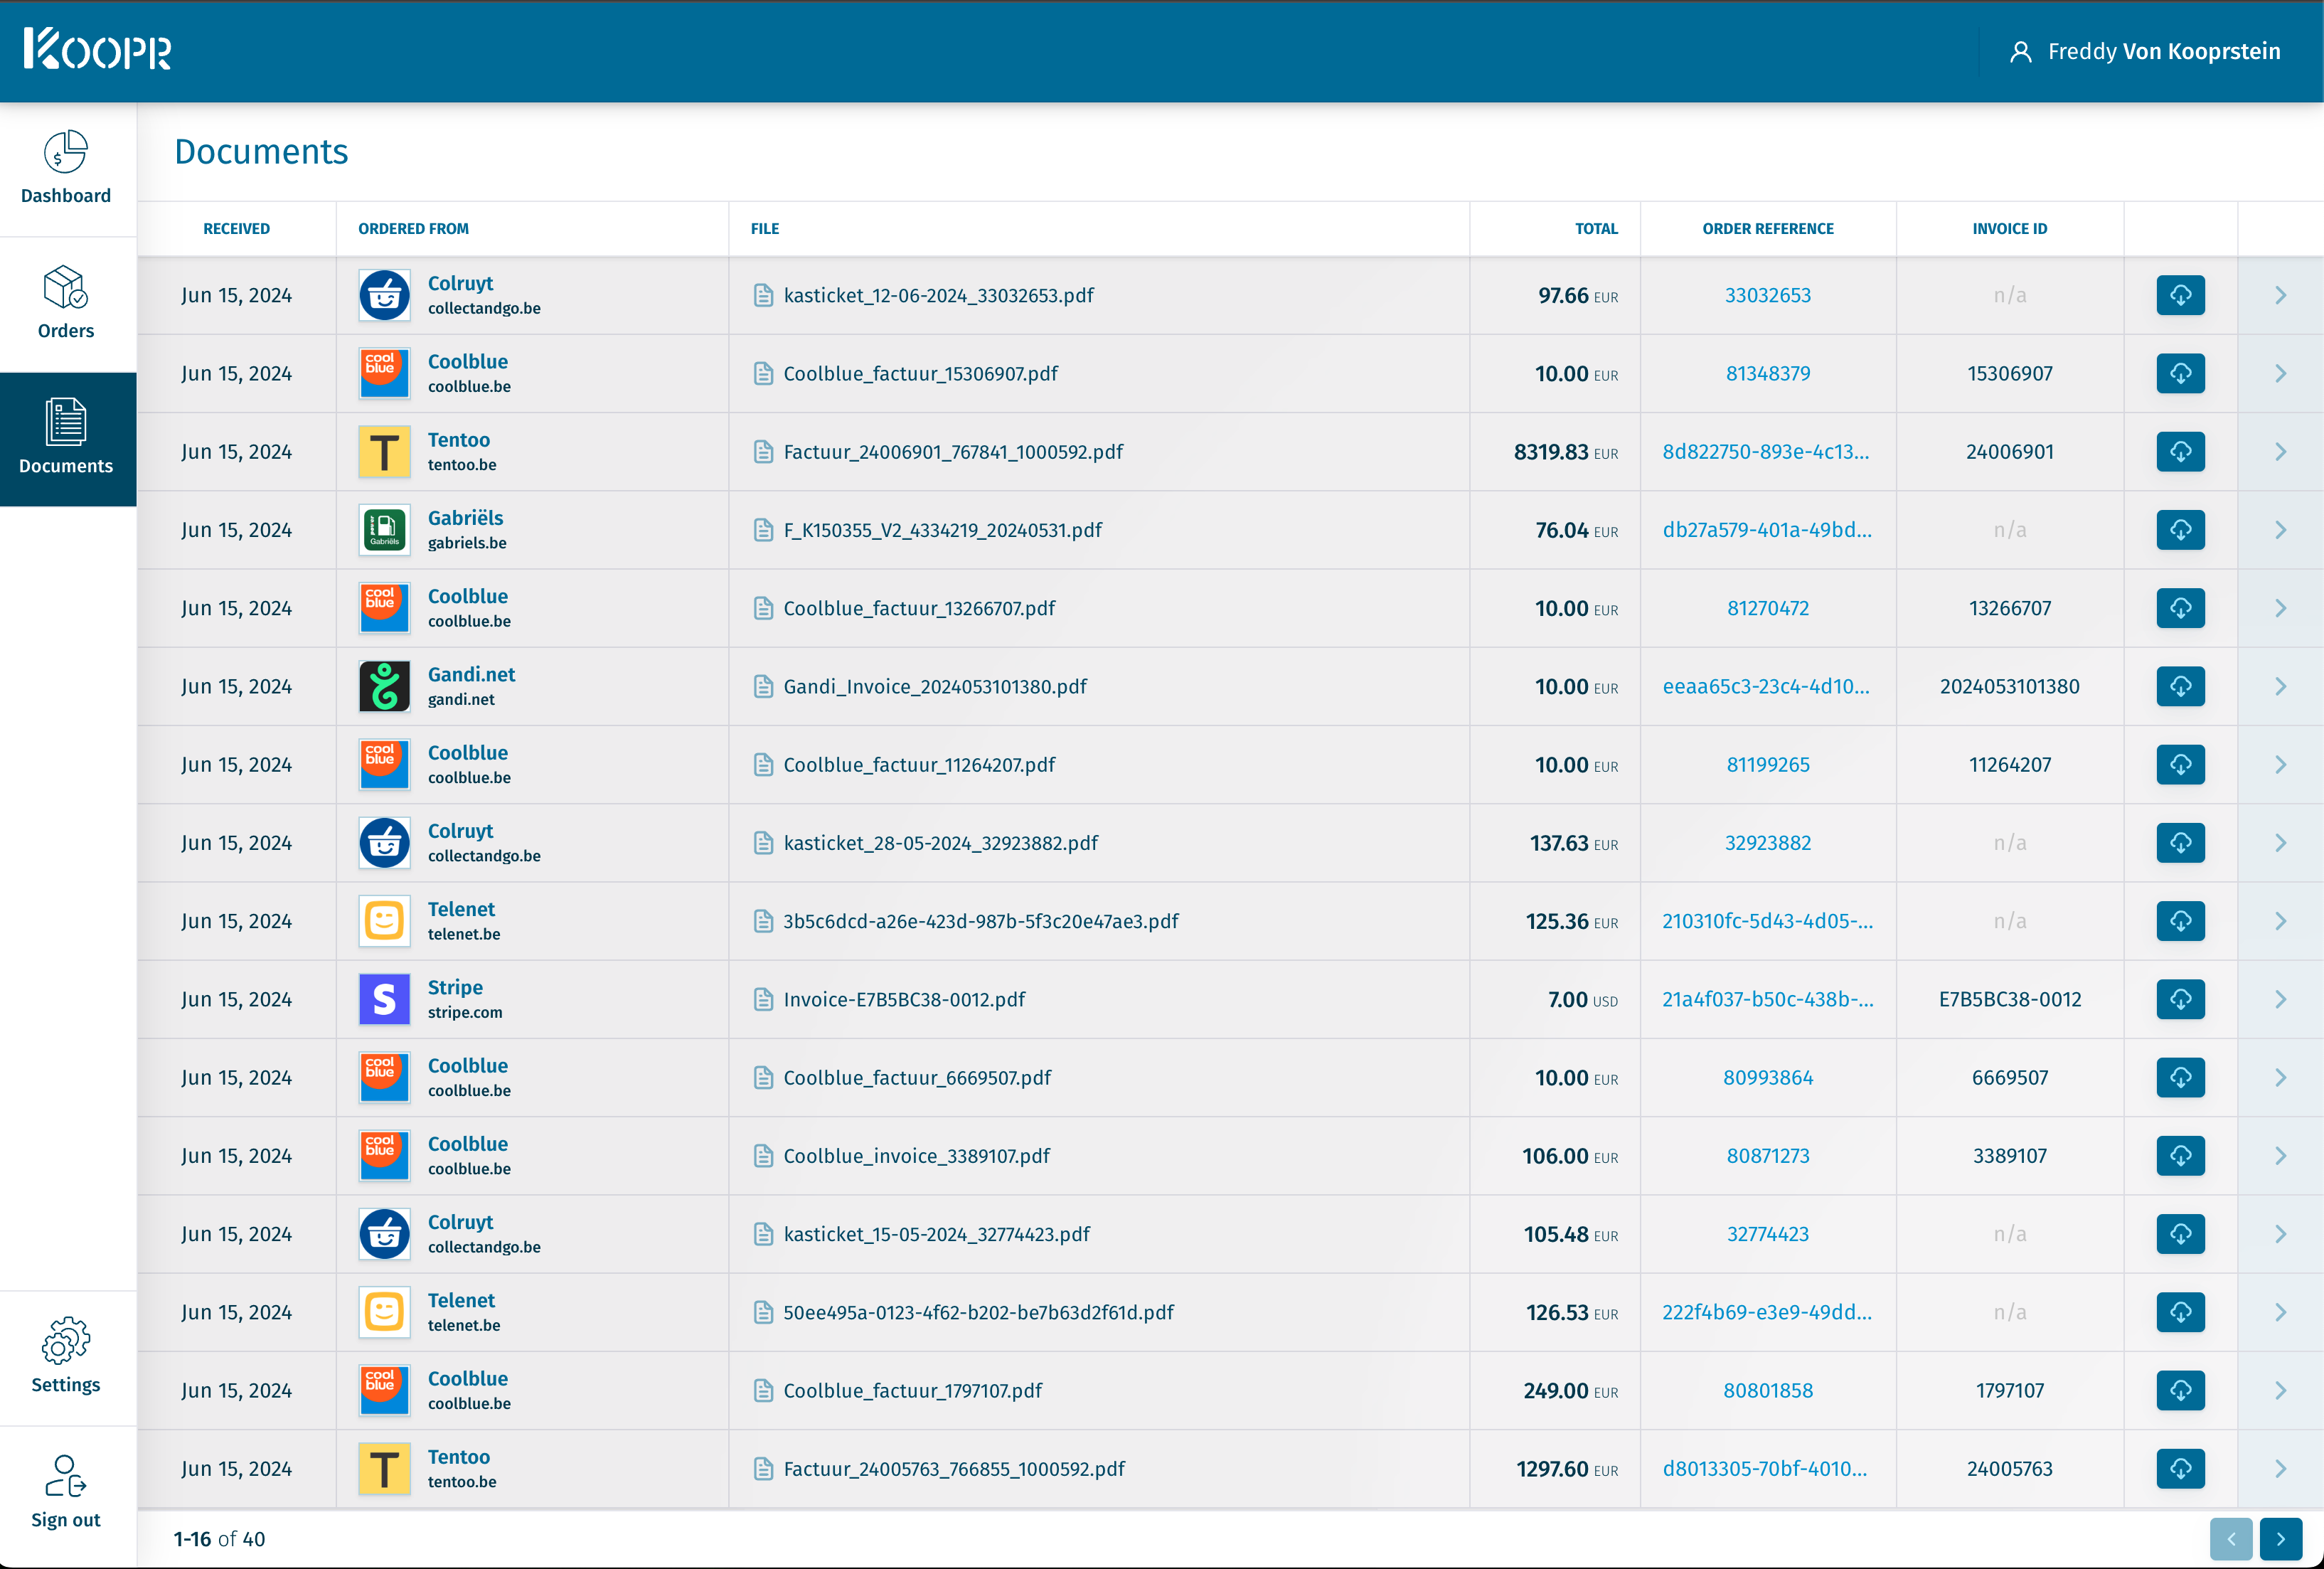Expand row chevron for Coolblue invoice 15306907

point(2280,373)
